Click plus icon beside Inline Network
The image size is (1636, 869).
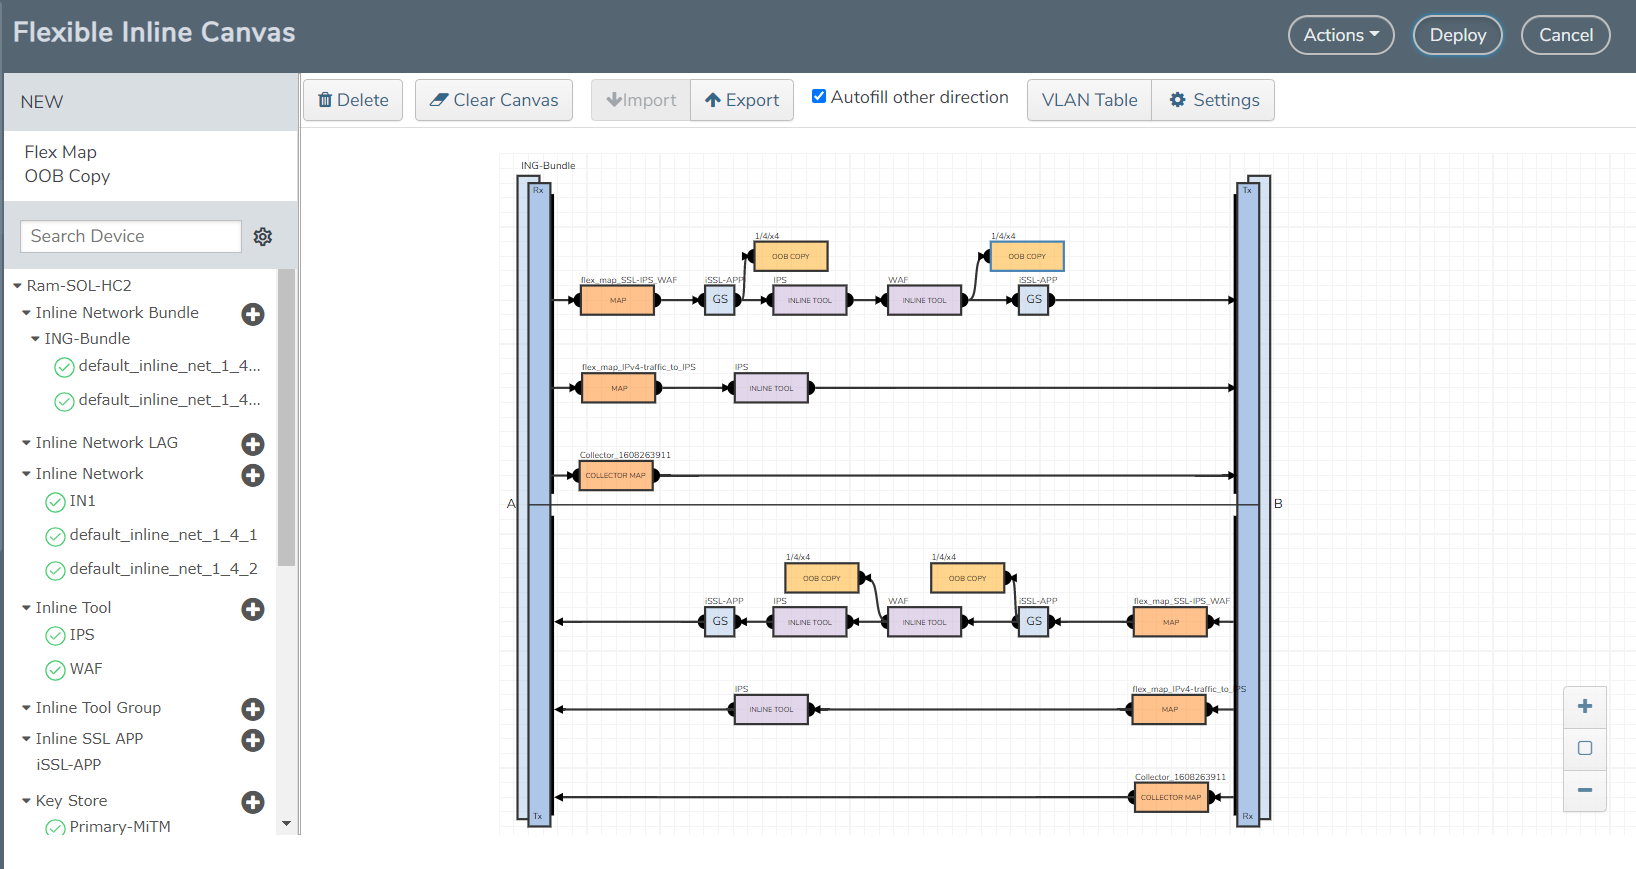[x=253, y=475]
